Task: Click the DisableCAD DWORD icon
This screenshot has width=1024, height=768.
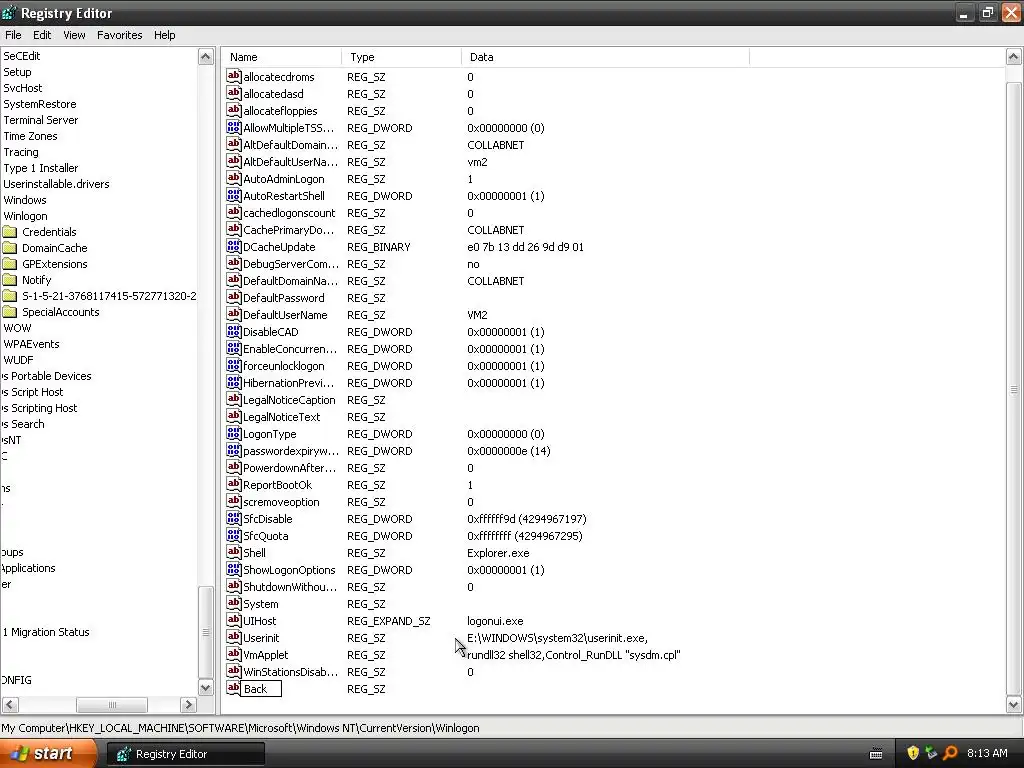Action: click(x=234, y=331)
